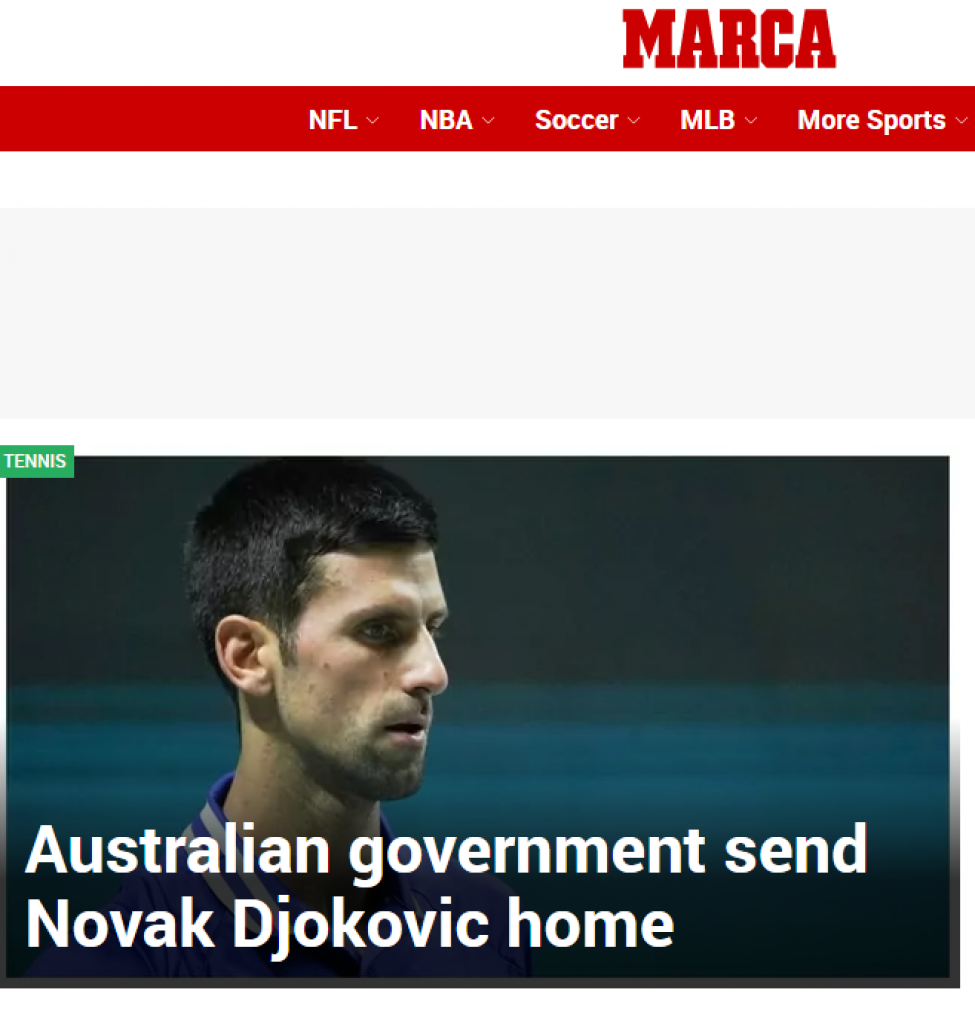Select MLB in the navigation bar
Viewport: 975px width, 1024px height.
pos(707,120)
